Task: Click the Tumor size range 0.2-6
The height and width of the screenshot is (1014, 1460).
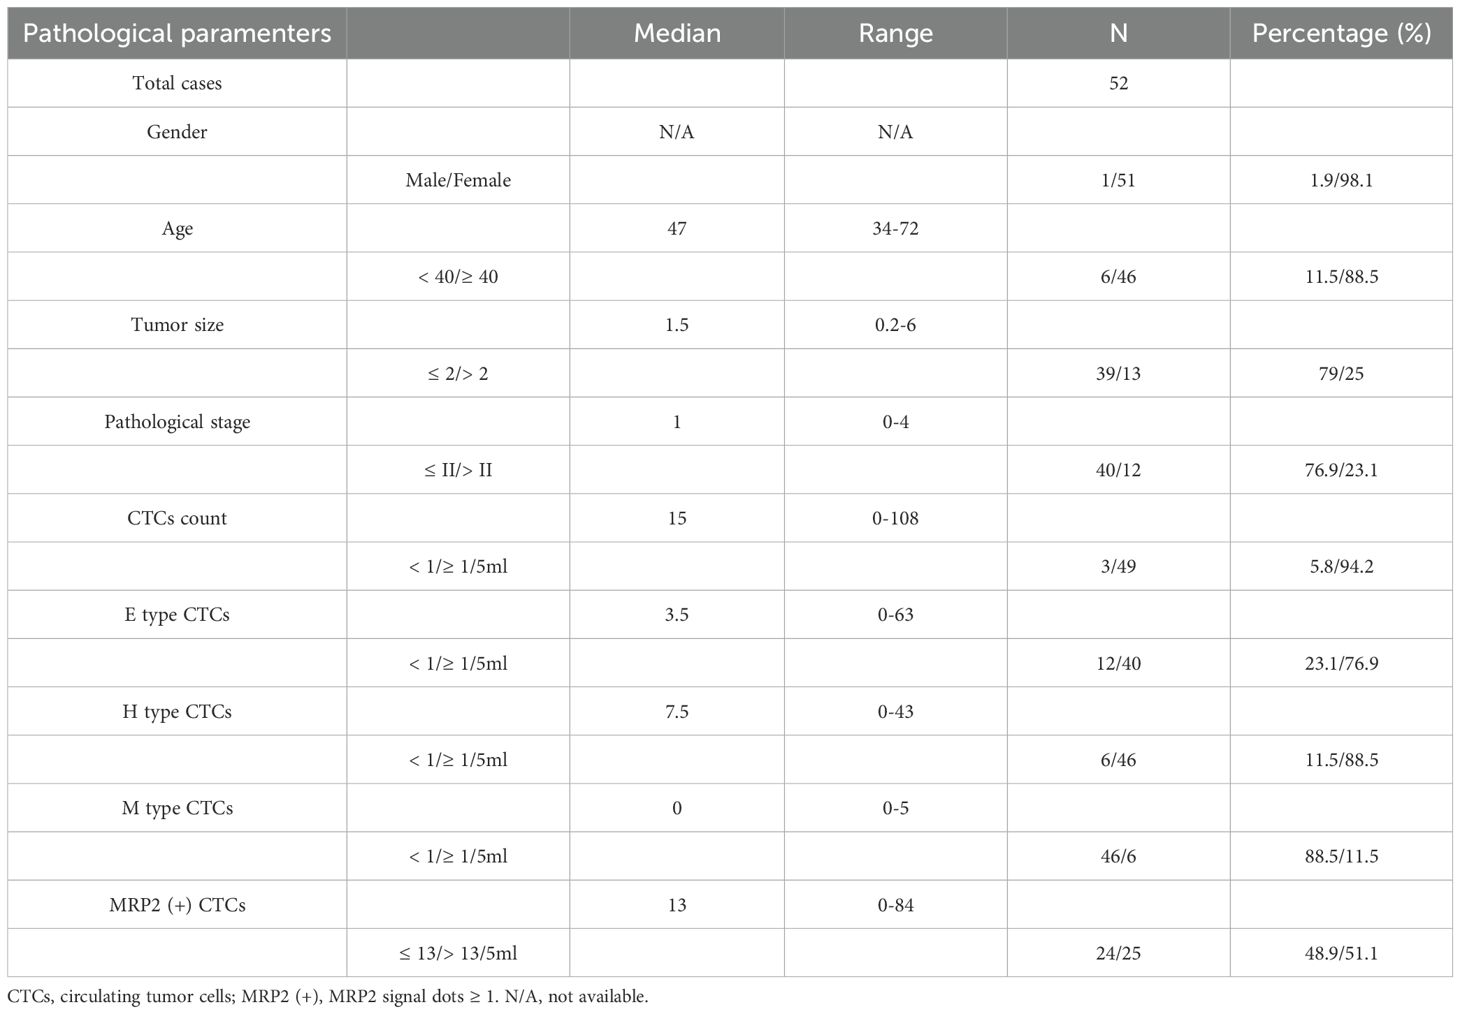Action: 895,325
